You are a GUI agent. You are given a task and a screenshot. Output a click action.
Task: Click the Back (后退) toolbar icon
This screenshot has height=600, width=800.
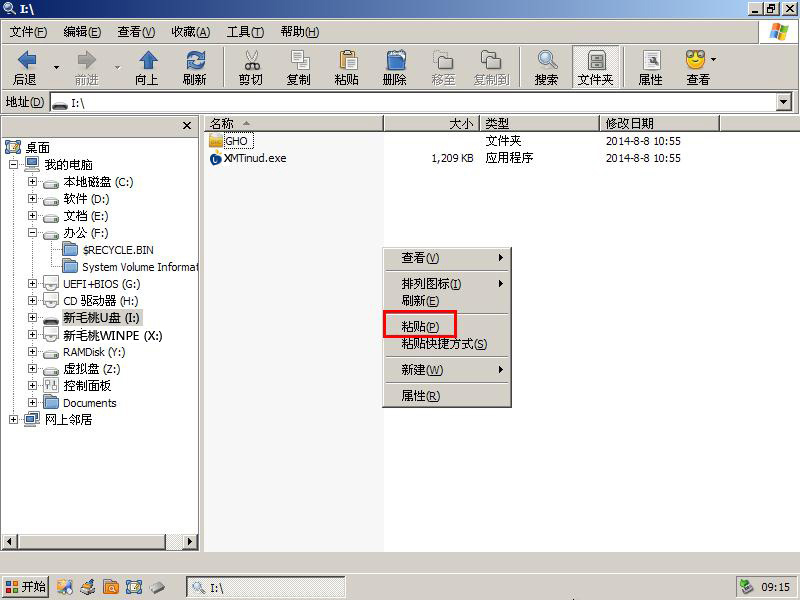tap(27, 60)
